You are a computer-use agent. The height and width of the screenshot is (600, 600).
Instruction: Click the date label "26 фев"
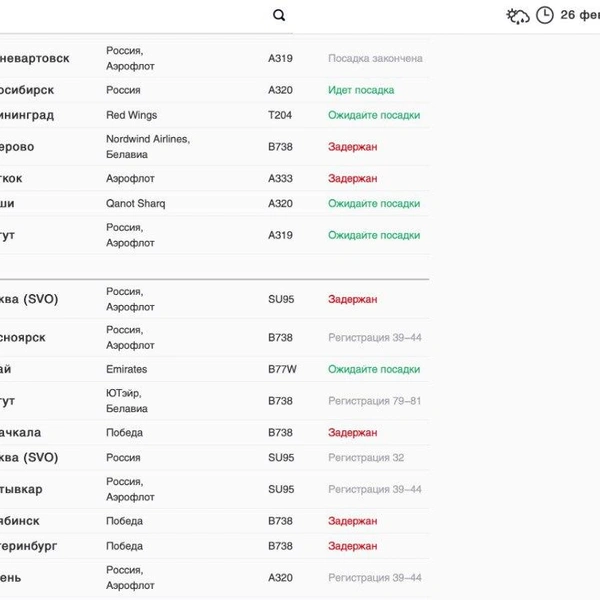580,15
